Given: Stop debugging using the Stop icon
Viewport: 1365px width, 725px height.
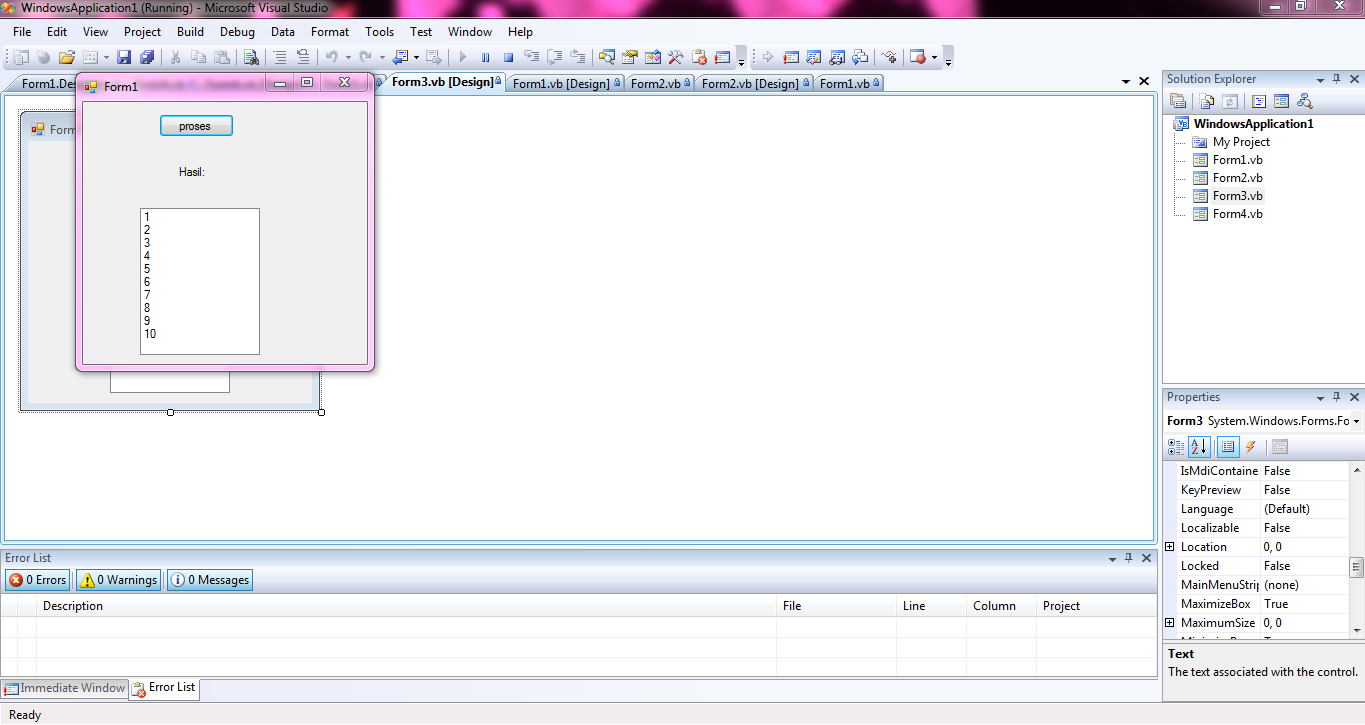Looking at the screenshot, I should [x=508, y=57].
